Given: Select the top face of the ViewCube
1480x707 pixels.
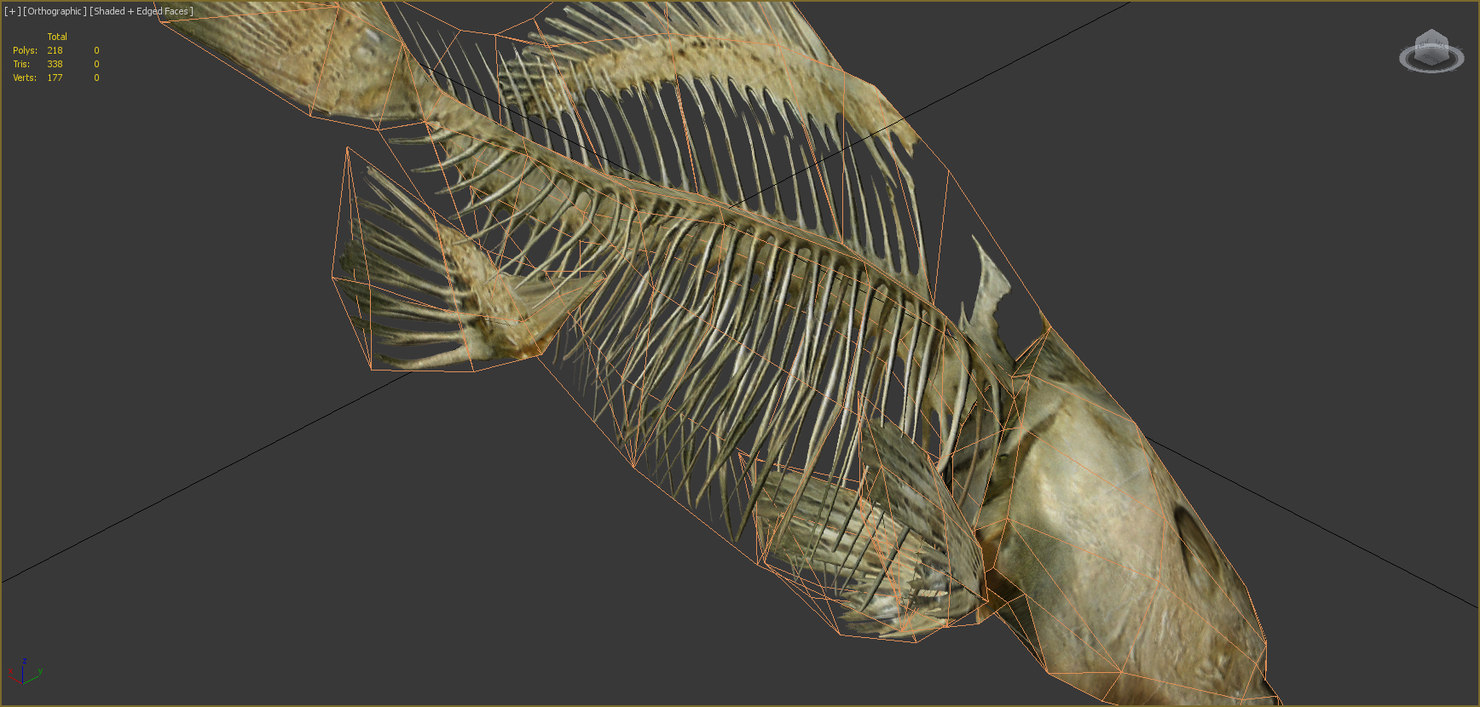Looking at the screenshot, I should 1432,32.
